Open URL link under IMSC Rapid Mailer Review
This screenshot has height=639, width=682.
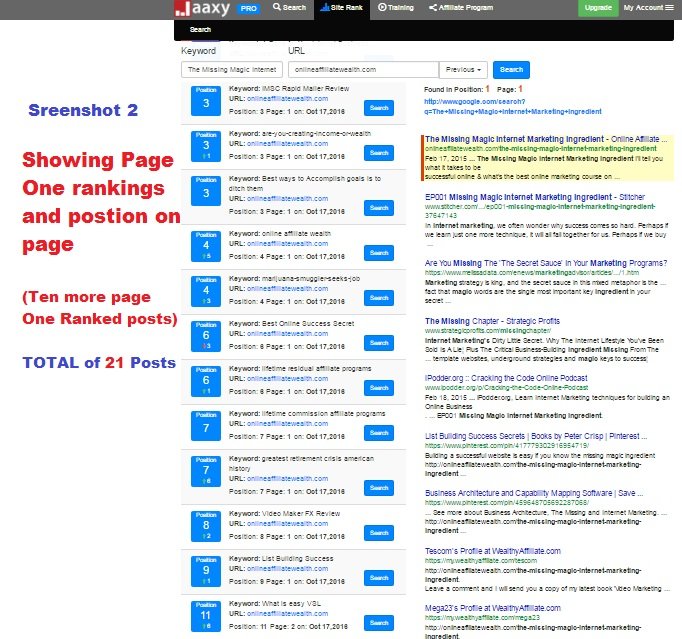click(x=288, y=99)
